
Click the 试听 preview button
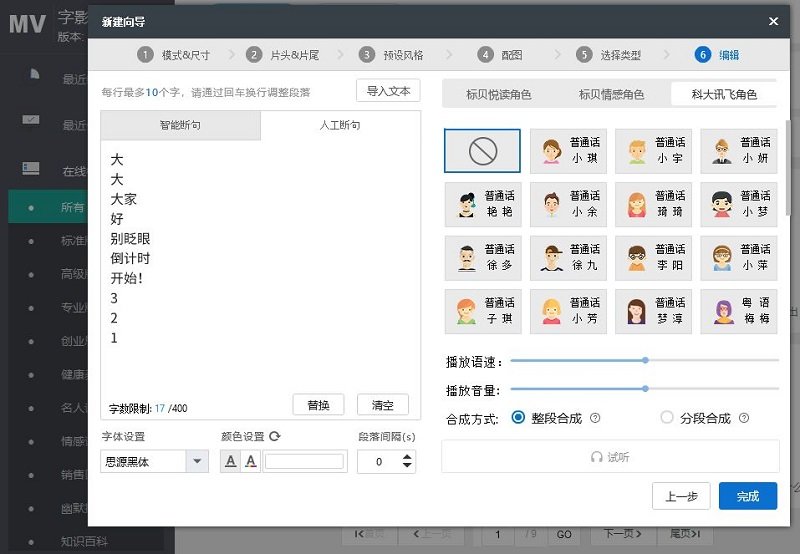[610, 457]
